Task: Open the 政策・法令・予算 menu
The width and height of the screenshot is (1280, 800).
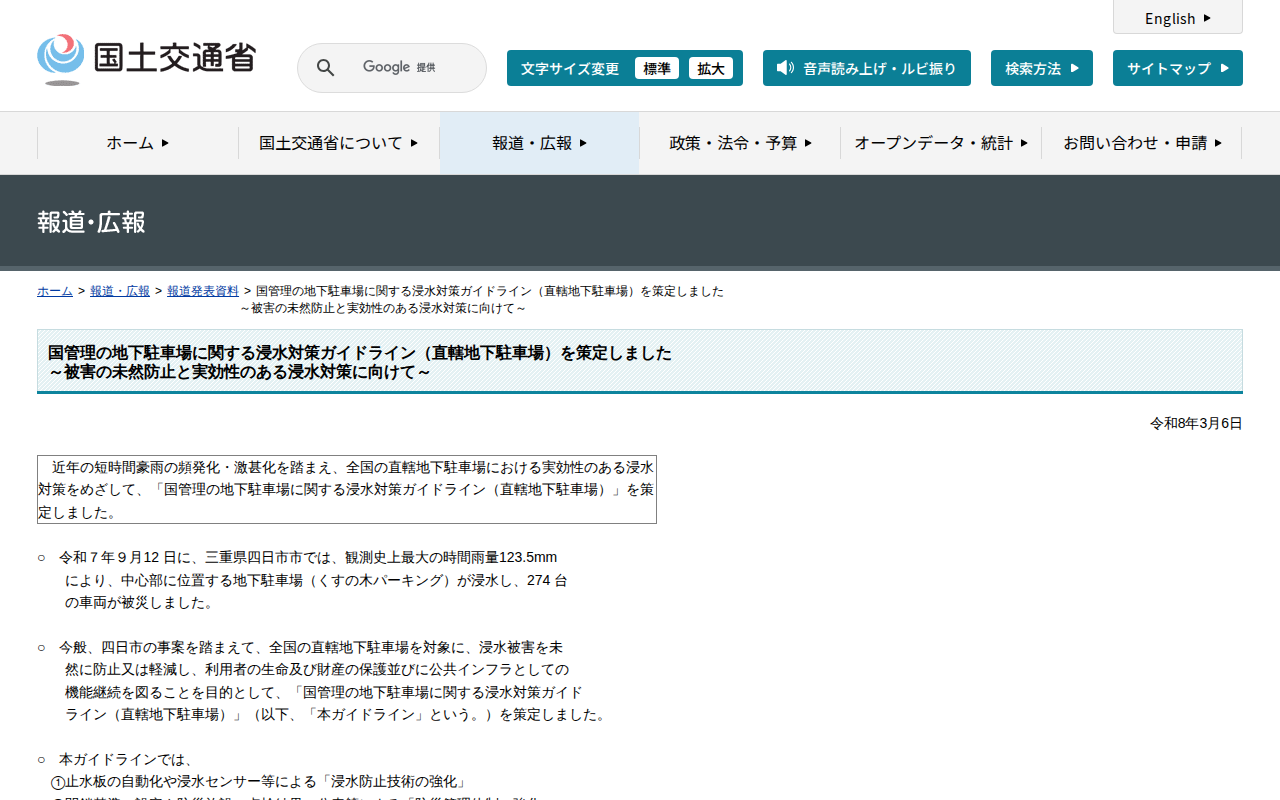Action: pos(741,143)
